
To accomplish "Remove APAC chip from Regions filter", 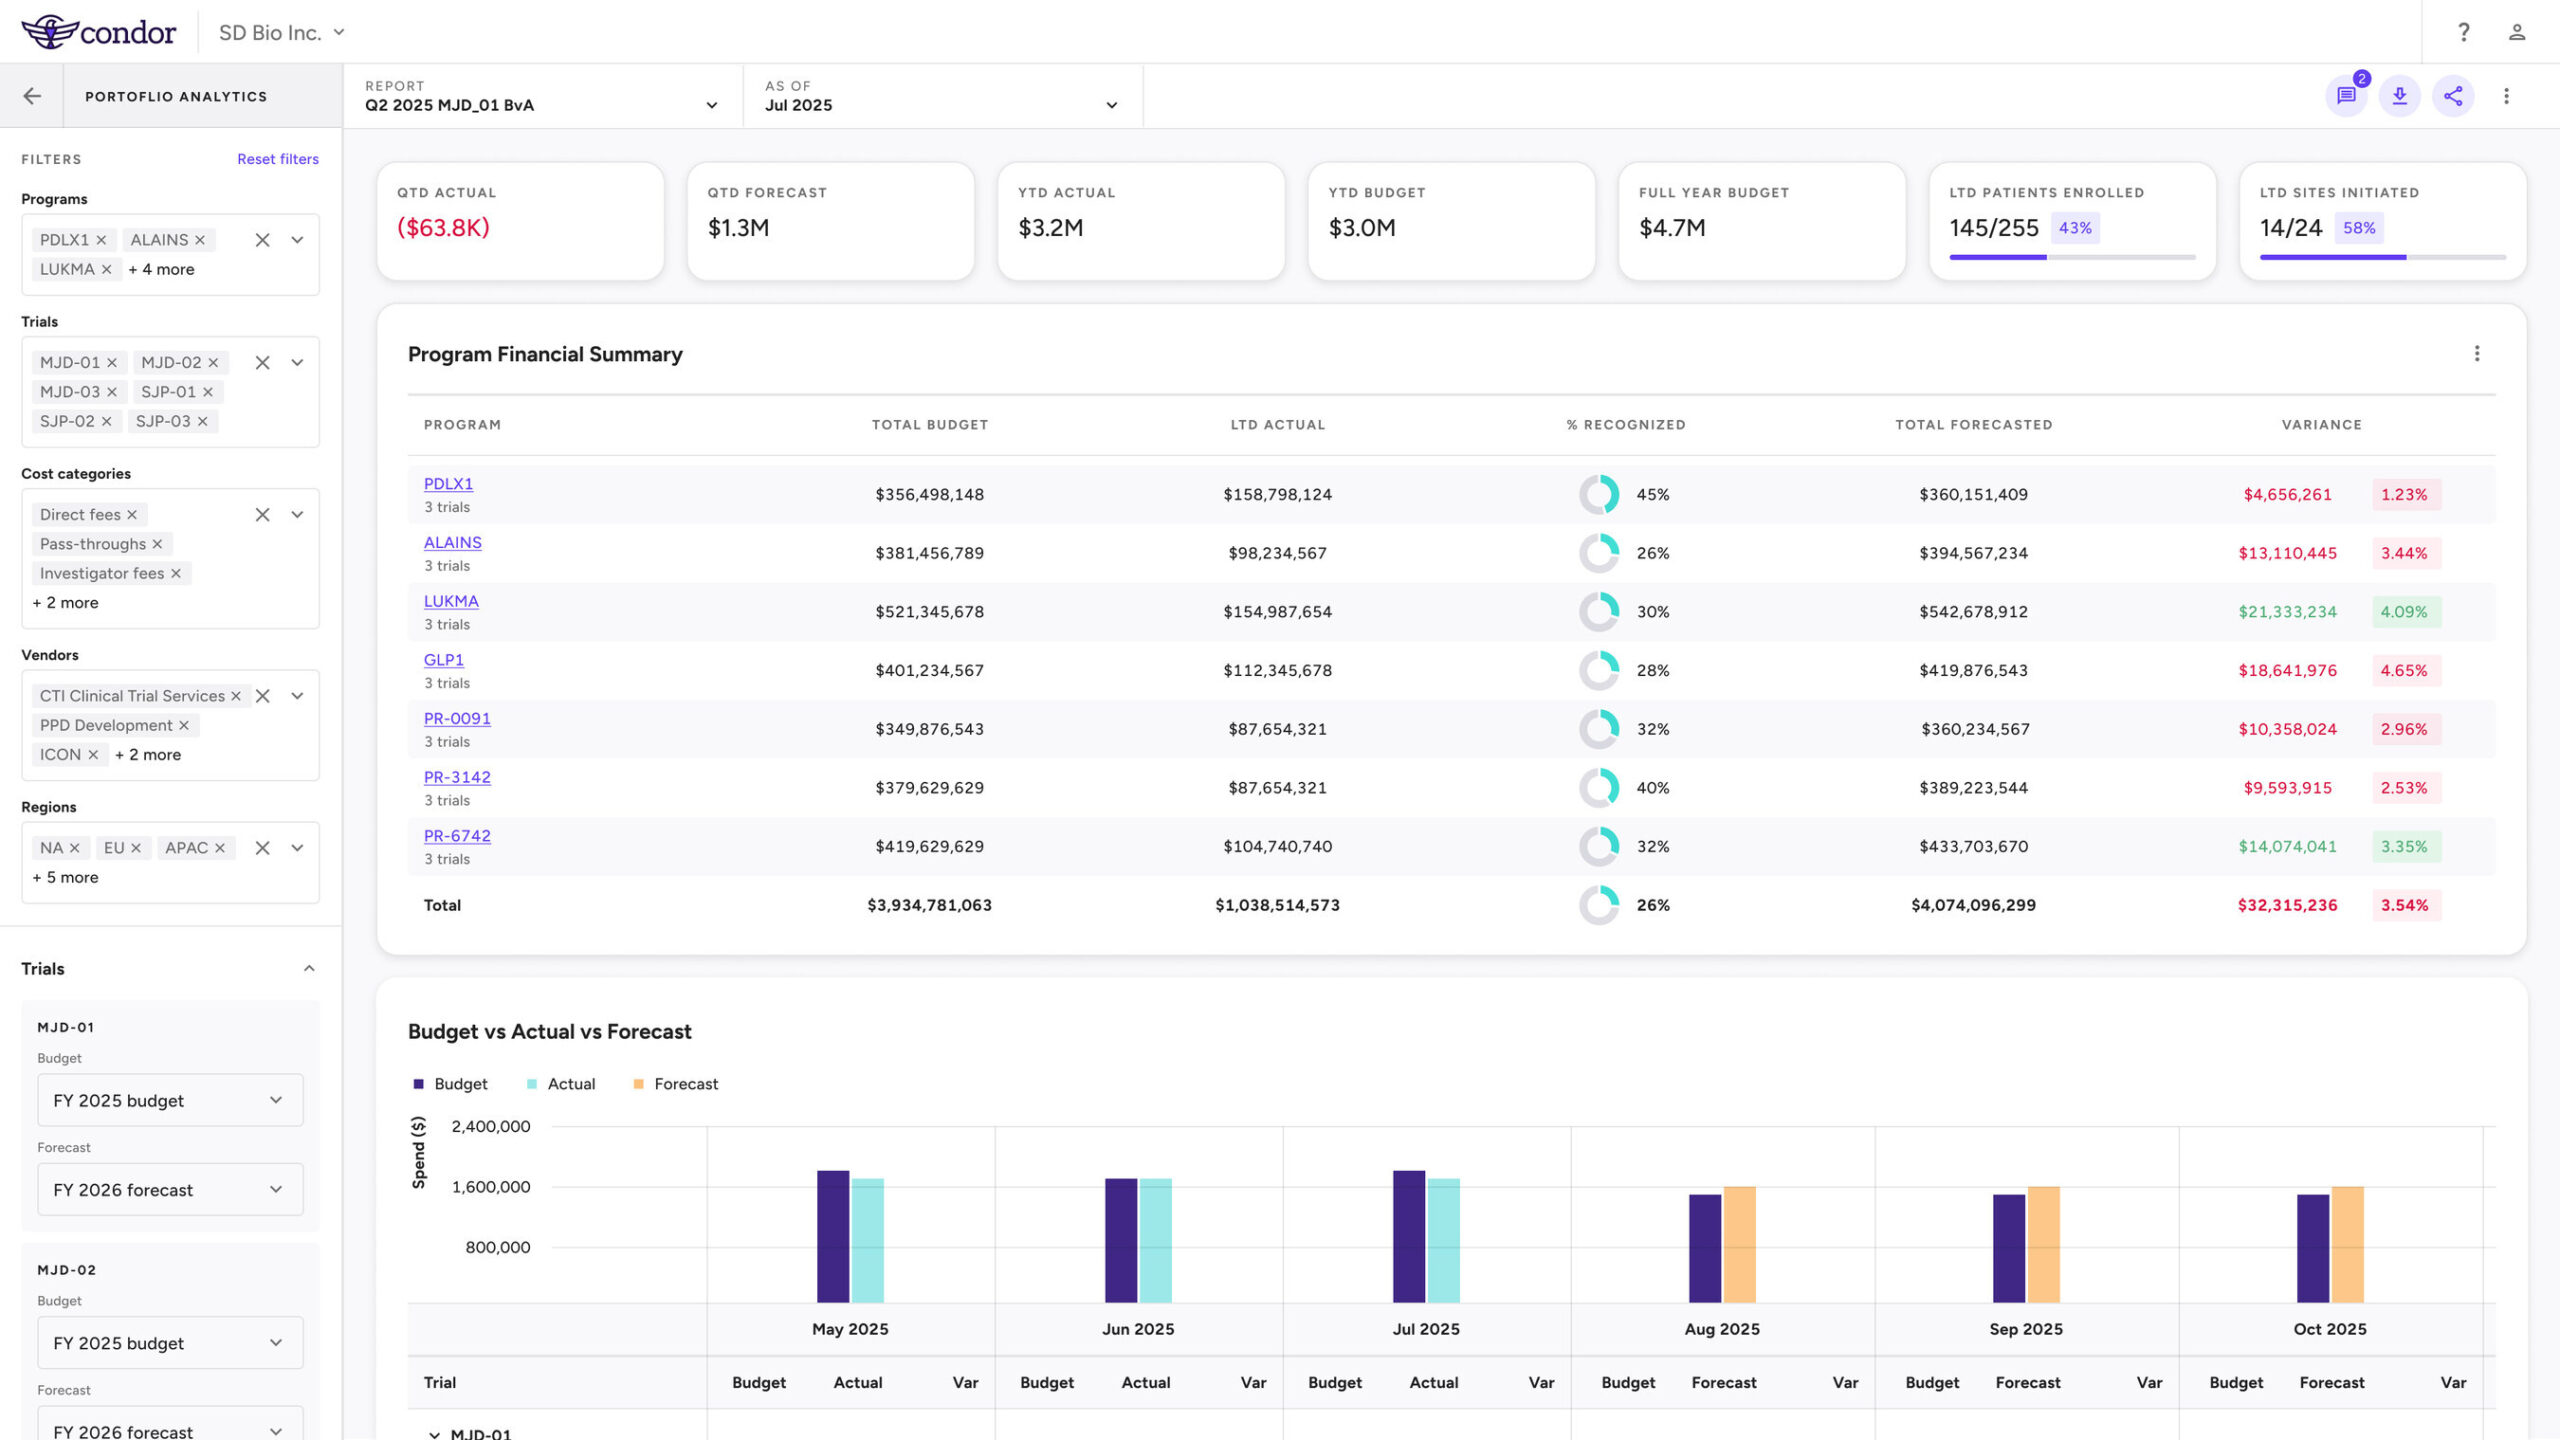I will pos(220,848).
